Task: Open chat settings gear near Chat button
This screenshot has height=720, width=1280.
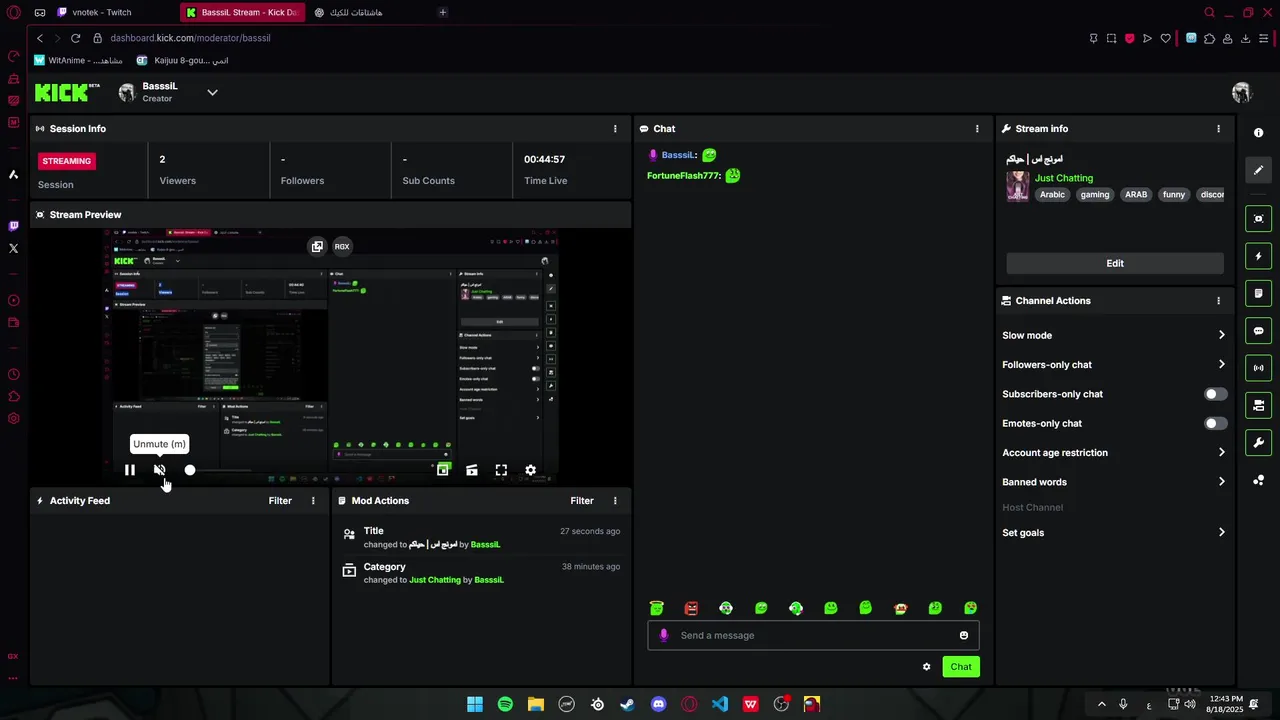Action: click(926, 667)
